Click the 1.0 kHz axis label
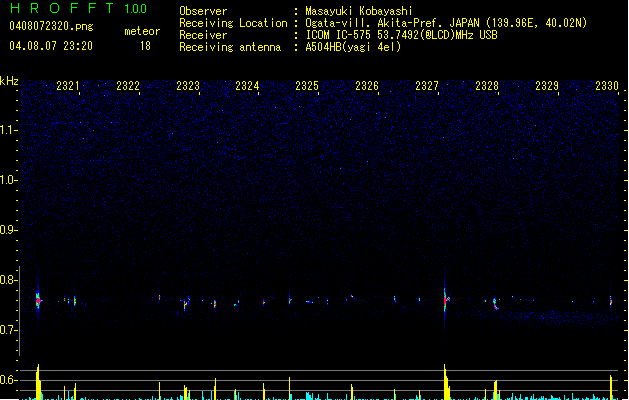The width and height of the screenshot is (629, 400). click(x=8, y=180)
